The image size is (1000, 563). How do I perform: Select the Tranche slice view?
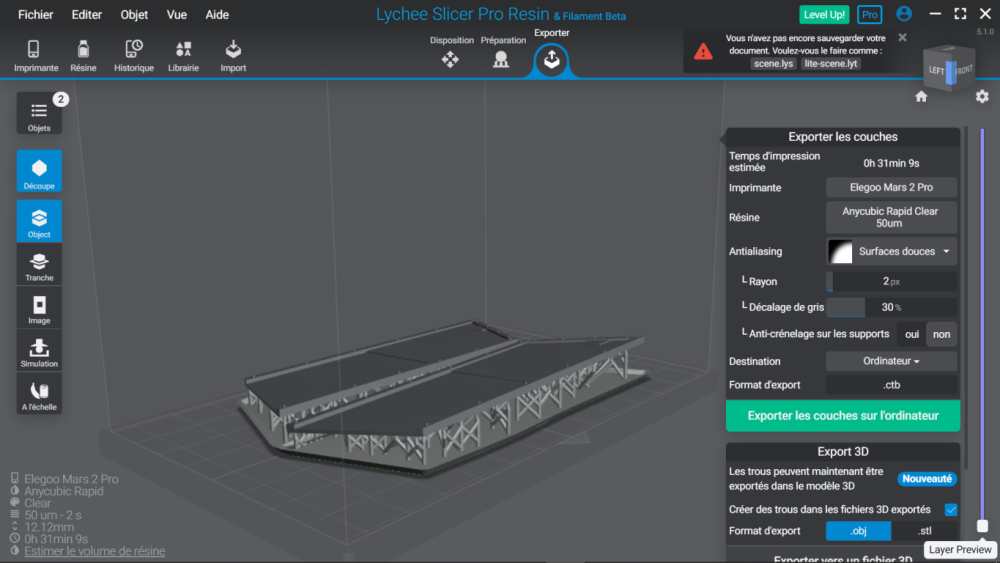click(x=39, y=265)
